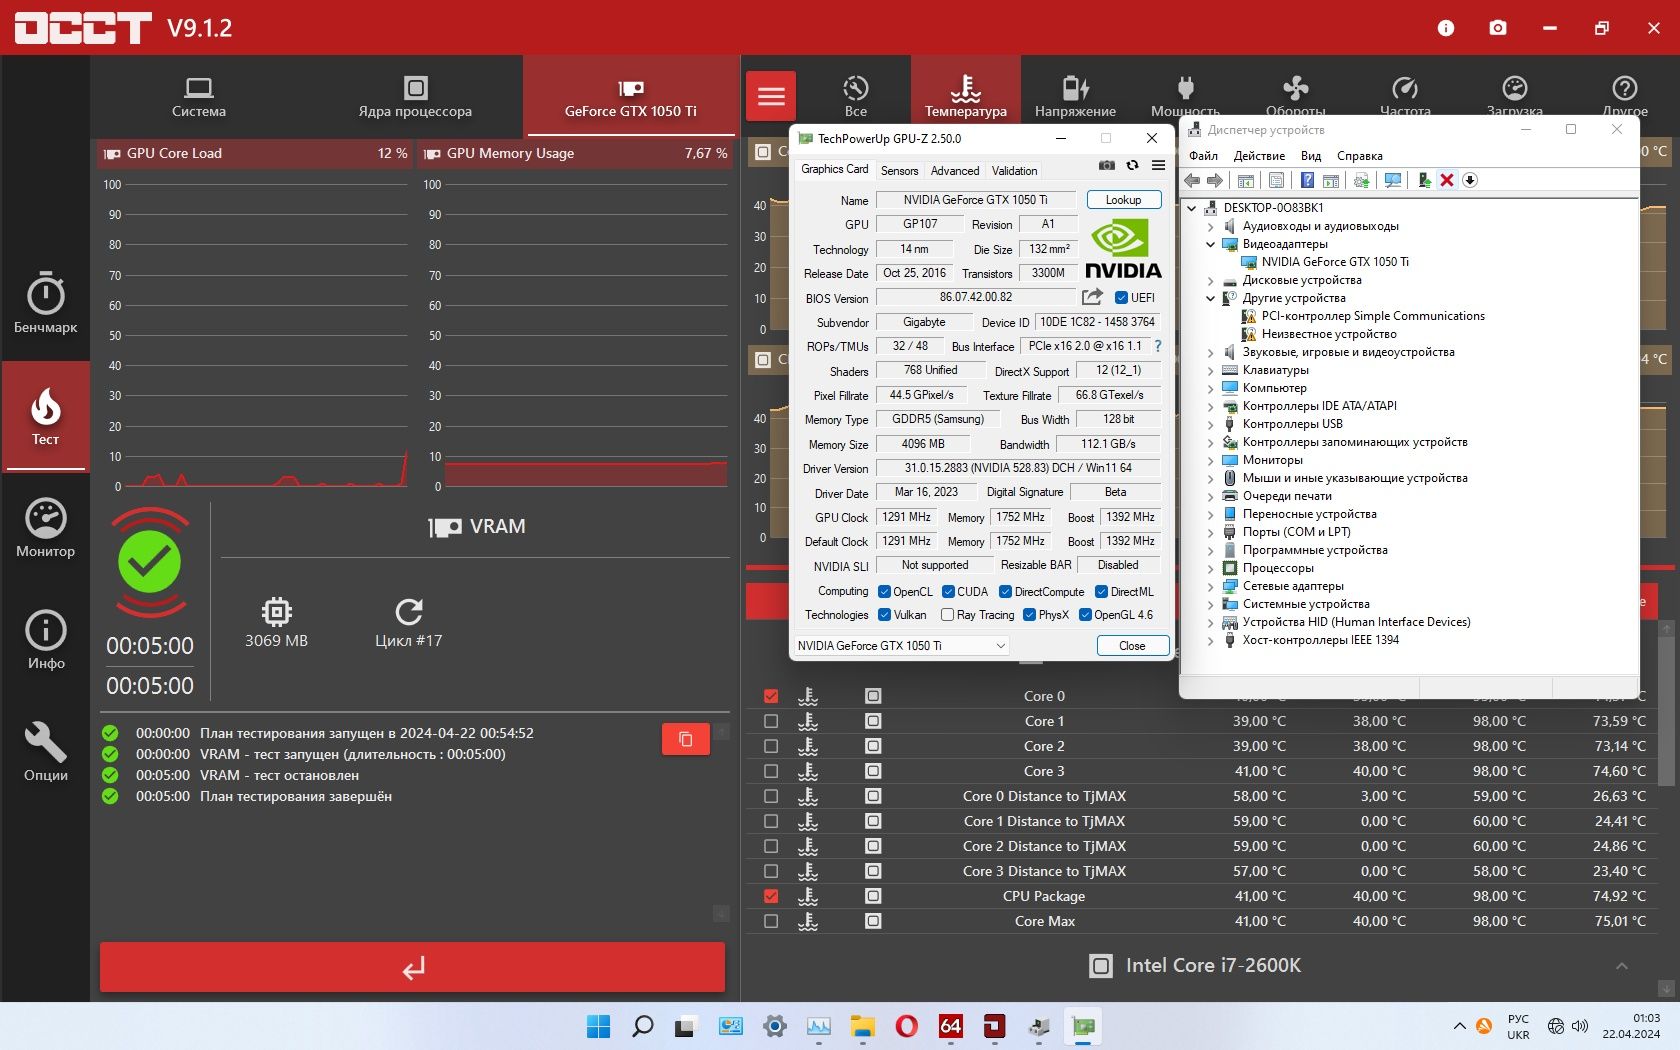Click the scan for hardware changes icon

point(1392,180)
